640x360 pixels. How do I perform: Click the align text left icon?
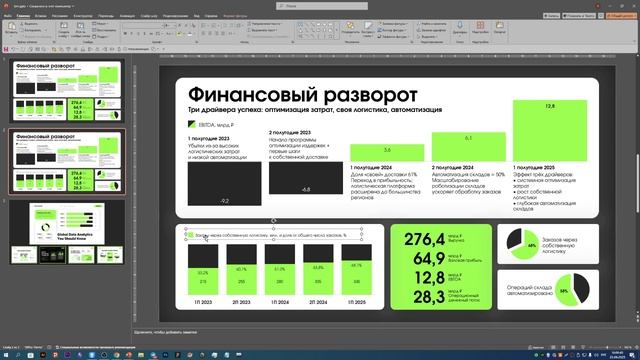(204, 33)
